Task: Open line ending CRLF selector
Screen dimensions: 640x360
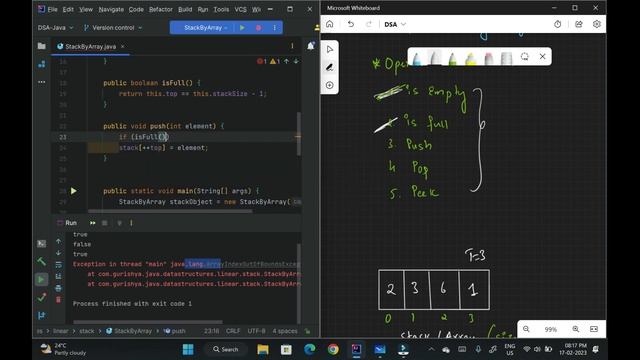Action: (x=233, y=331)
